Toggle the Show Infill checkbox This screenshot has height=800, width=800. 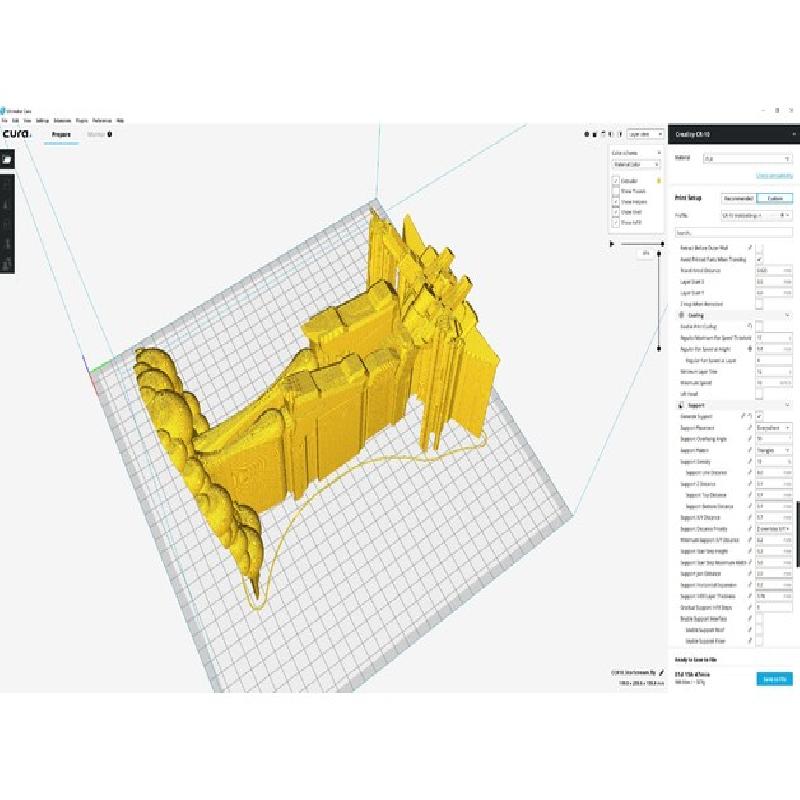pyautogui.click(x=616, y=222)
